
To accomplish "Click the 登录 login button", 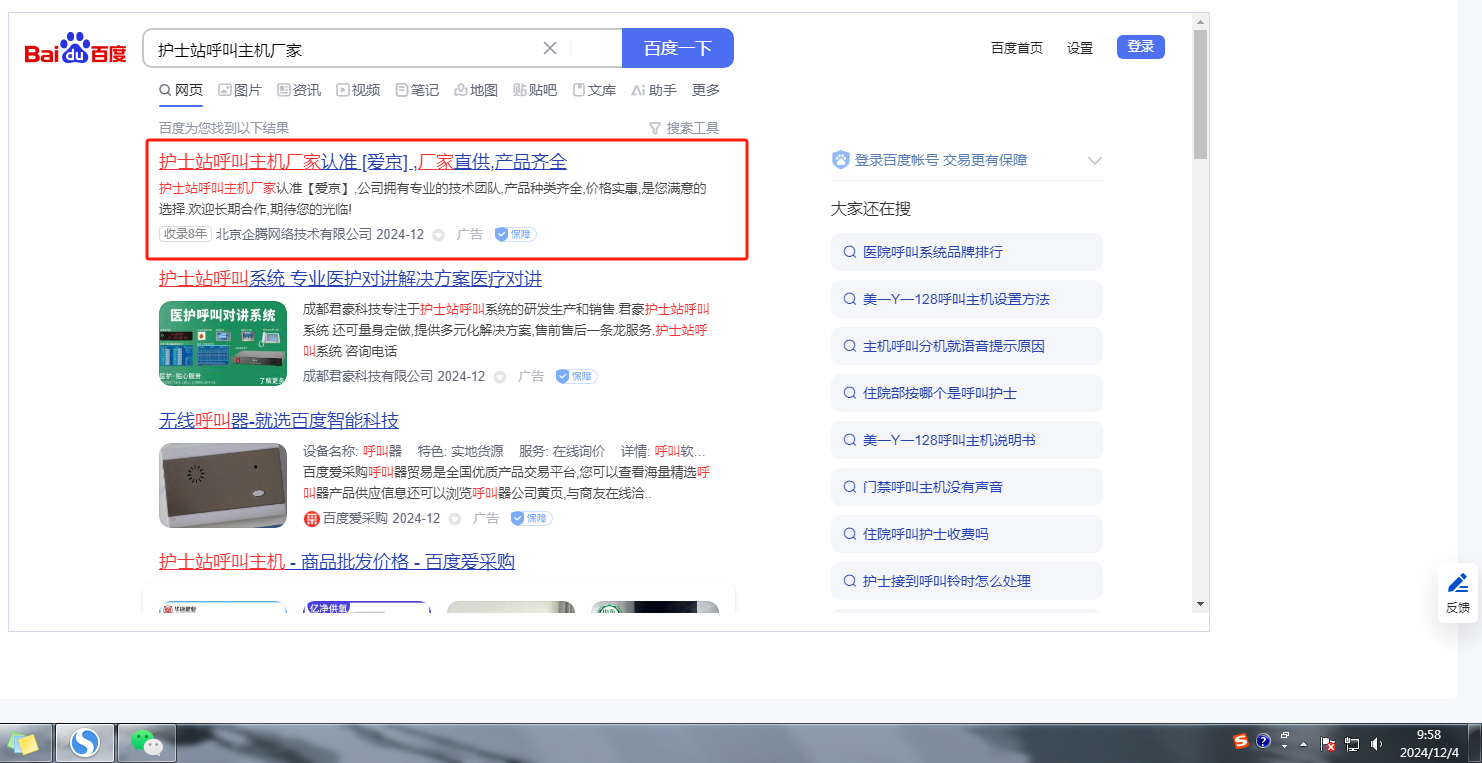I will click(1140, 47).
